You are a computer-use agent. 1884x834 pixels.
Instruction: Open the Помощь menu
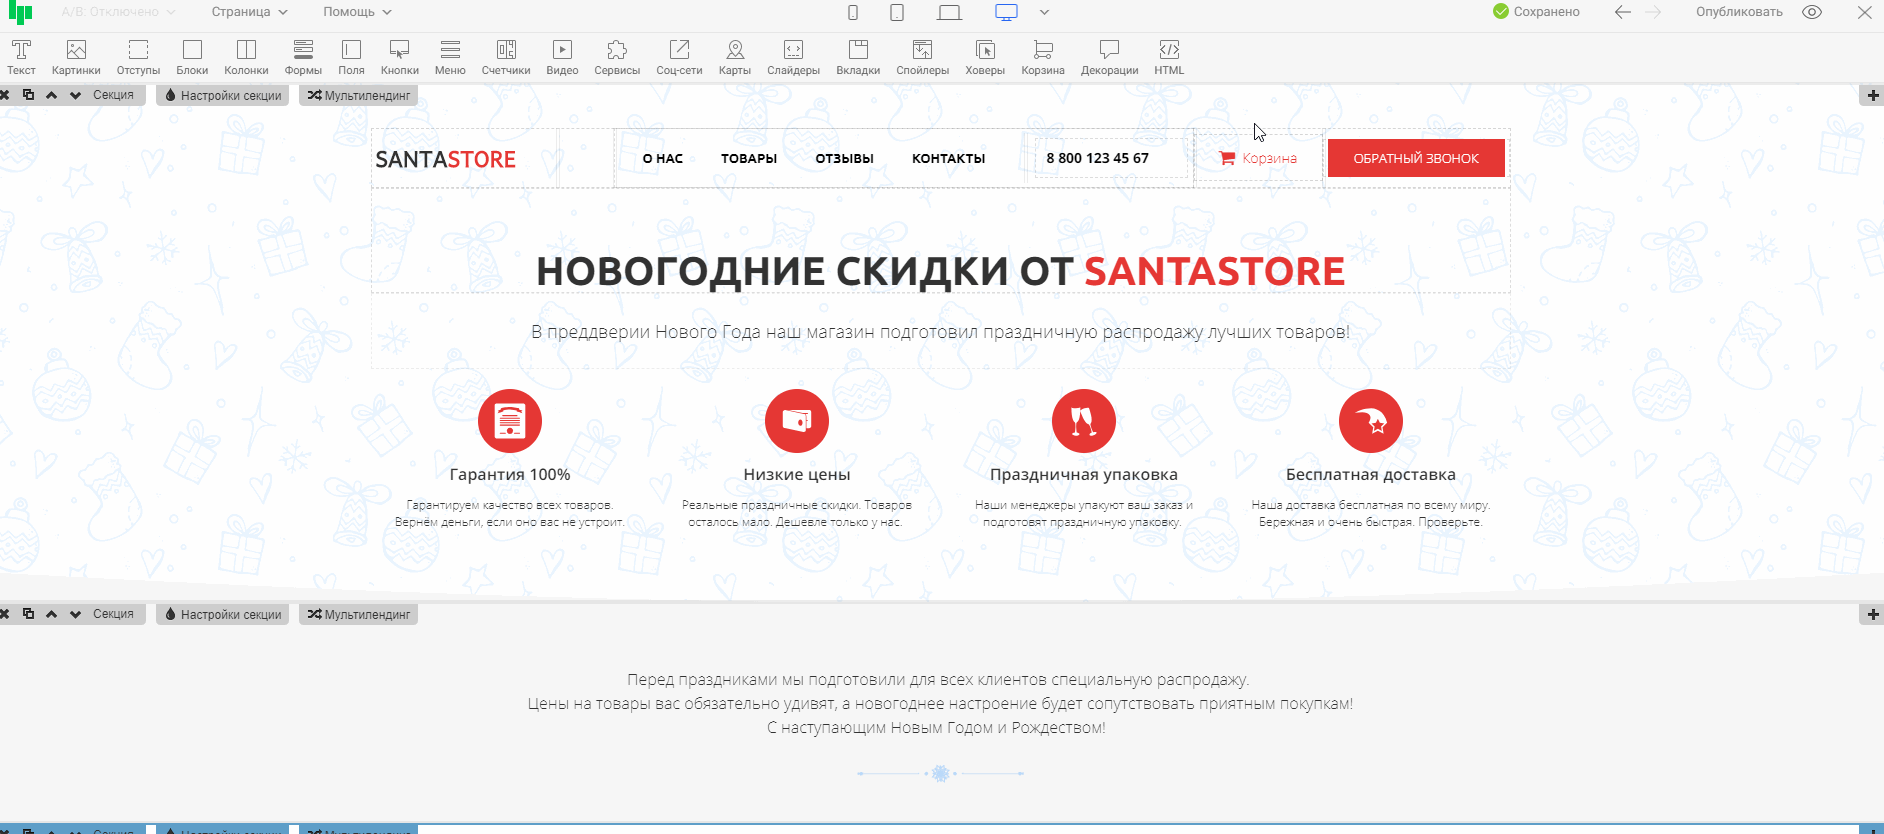(x=357, y=12)
